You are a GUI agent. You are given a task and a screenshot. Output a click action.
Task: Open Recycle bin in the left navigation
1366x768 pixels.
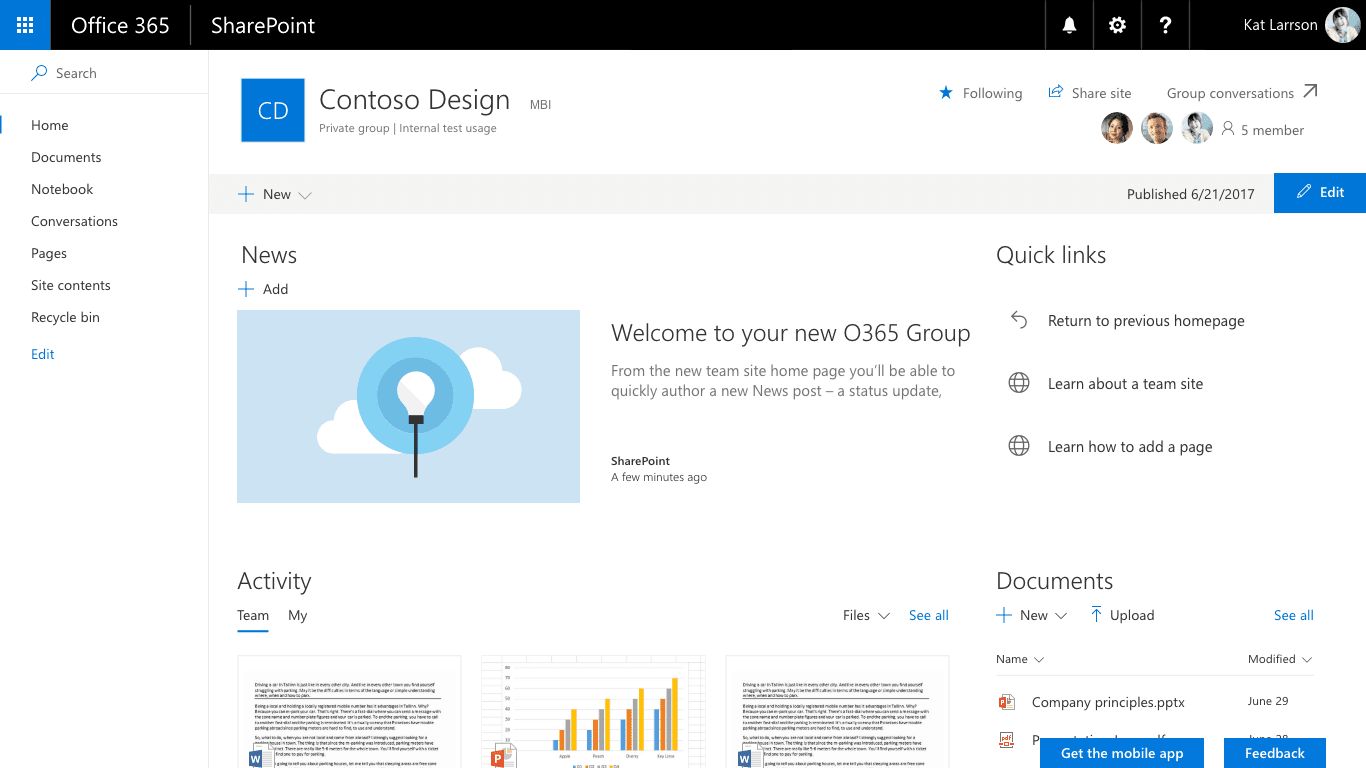[65, 317]
